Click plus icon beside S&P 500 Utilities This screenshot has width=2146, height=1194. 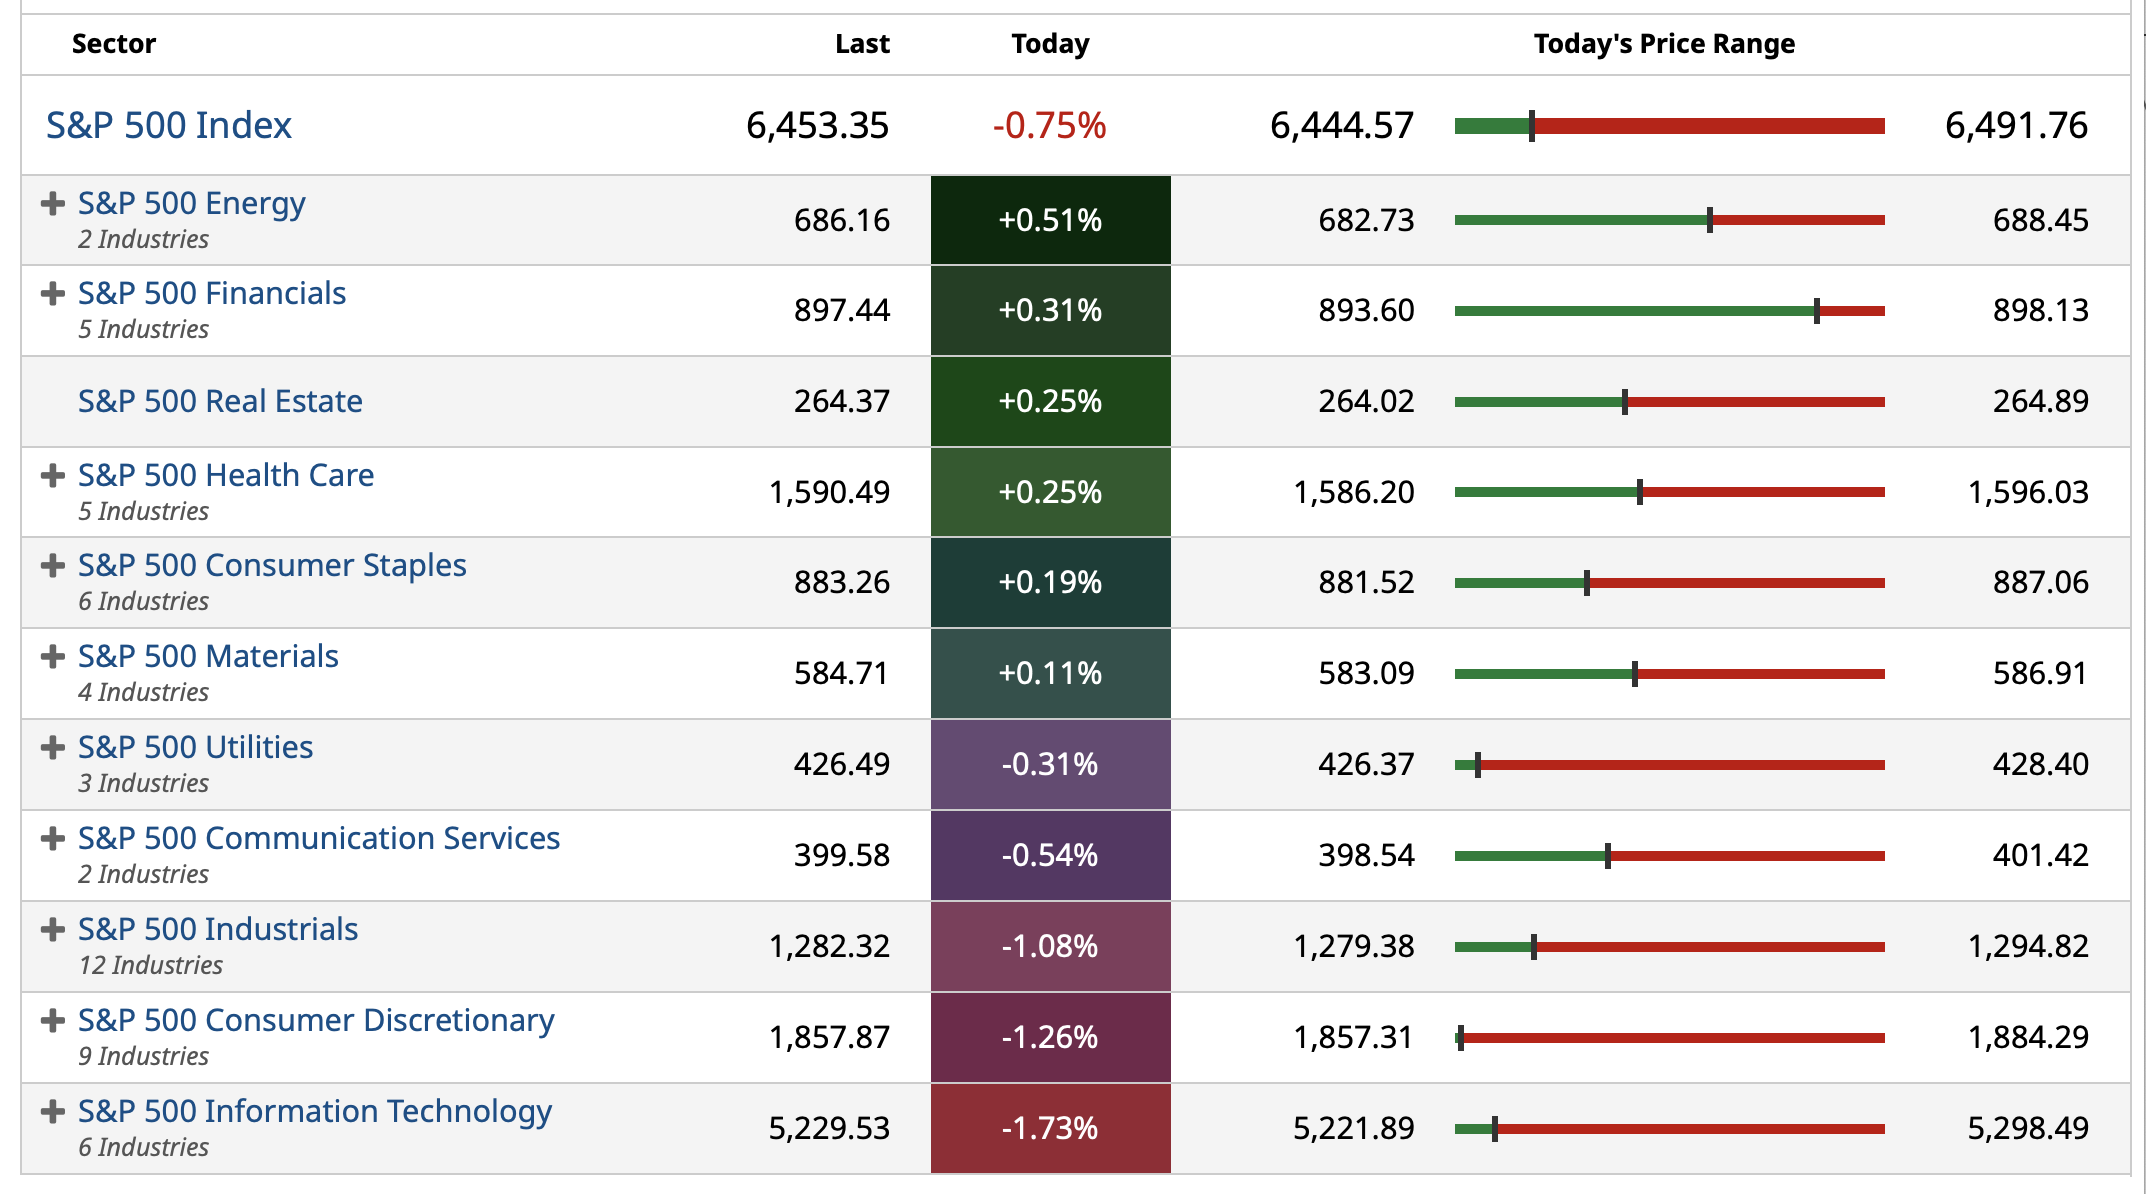[53, 748]
